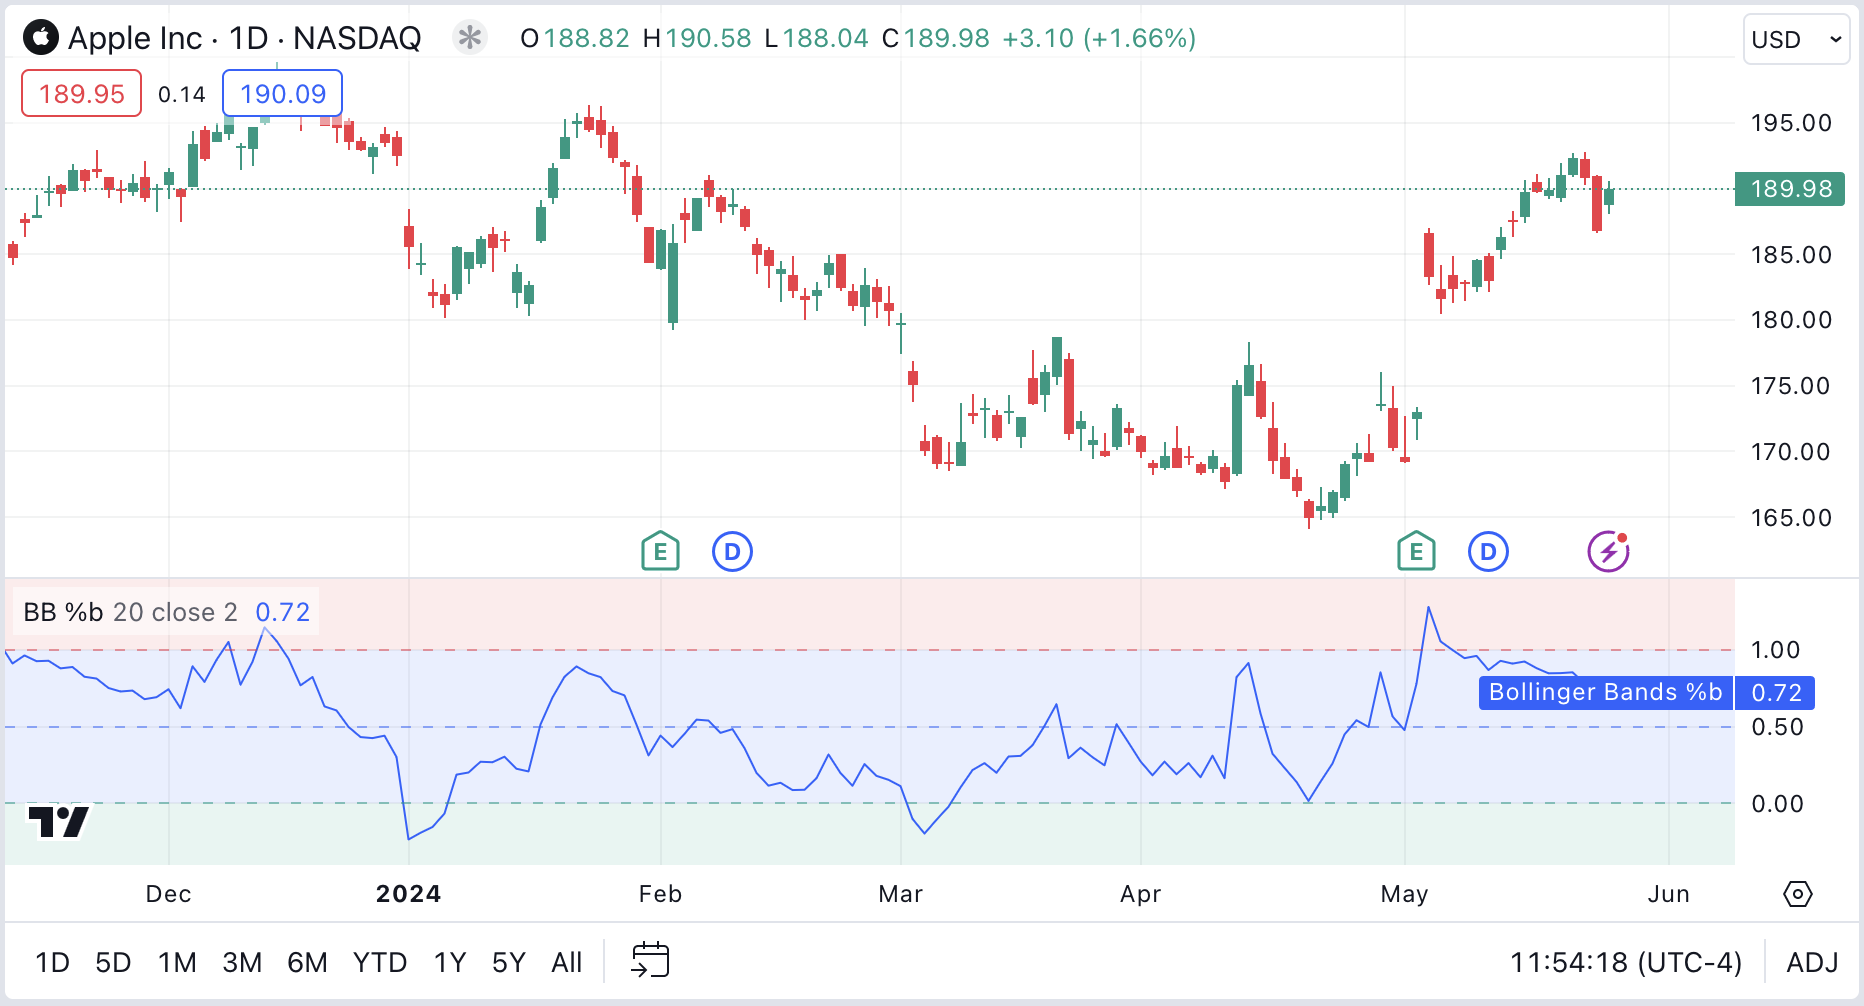Click the blue buy price 190.09

[282, 94]
